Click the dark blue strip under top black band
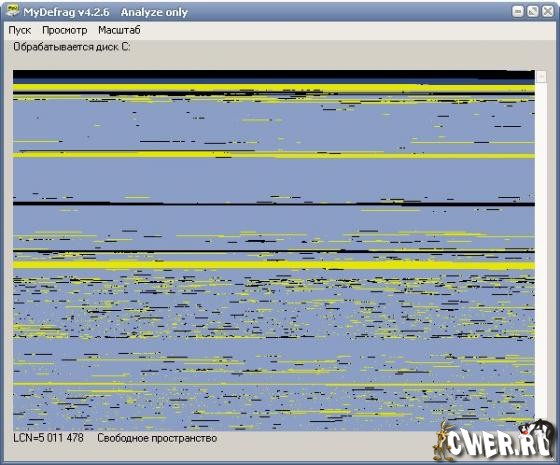The image size is (560, 465). tap(274, 81)
